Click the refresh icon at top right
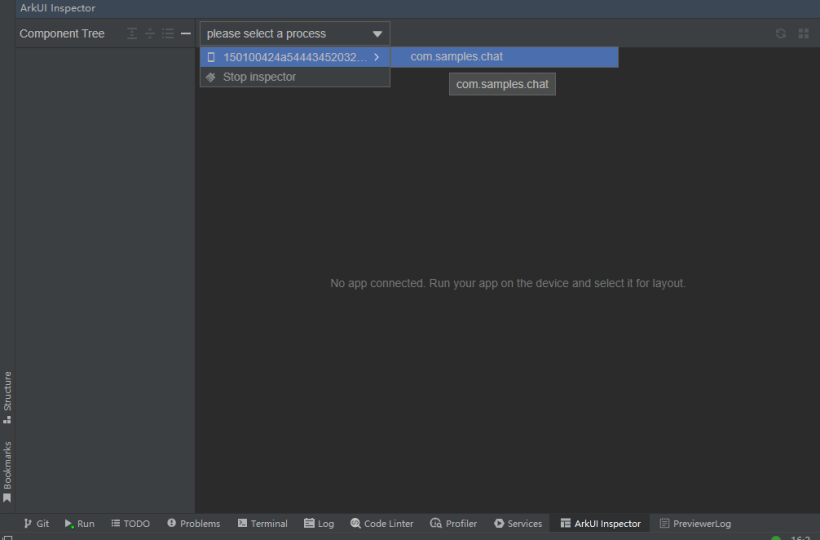Screen dimensions: 820x540 pos(781,33)
